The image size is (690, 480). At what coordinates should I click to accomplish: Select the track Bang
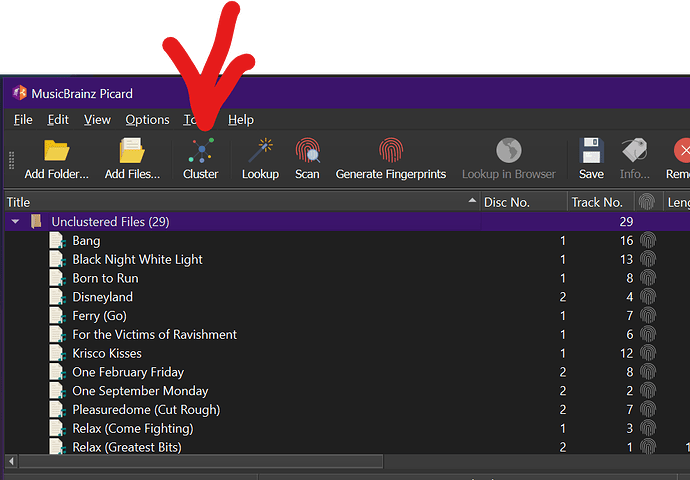pyautogui.click(x=86, y=241)
